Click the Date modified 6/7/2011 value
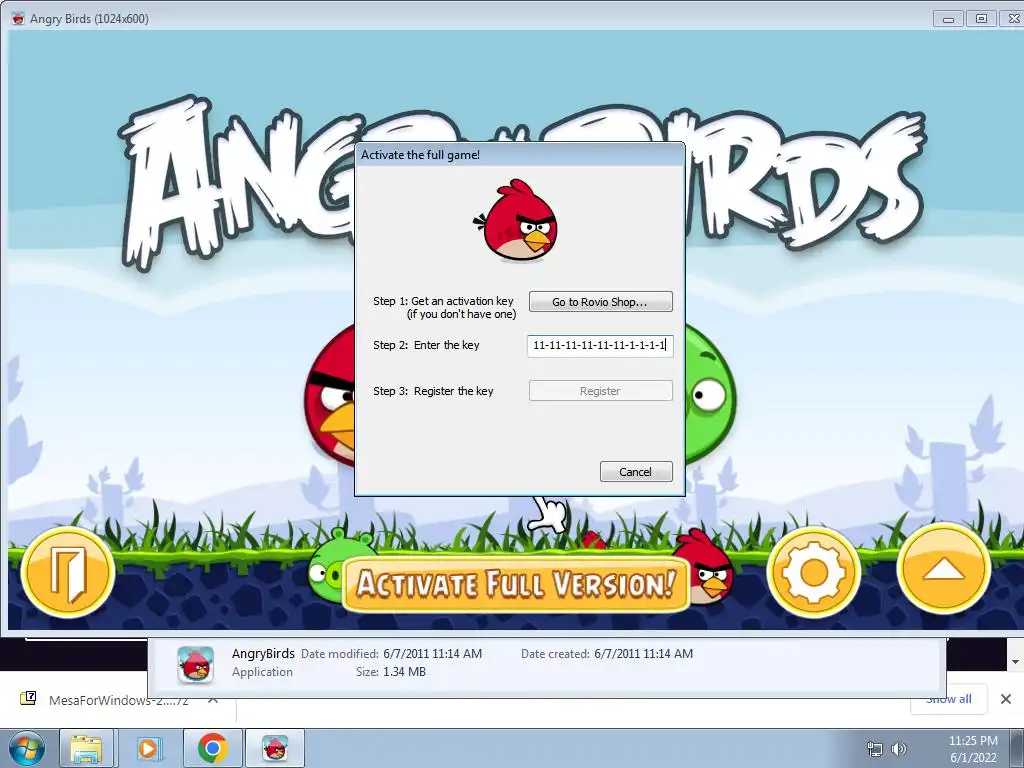1024x768 pixels. point(432,653)
